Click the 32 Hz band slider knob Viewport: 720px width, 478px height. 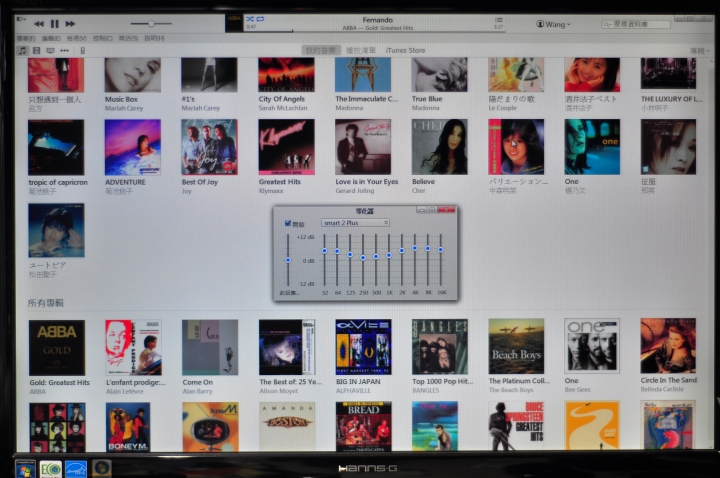pos(324,251)
